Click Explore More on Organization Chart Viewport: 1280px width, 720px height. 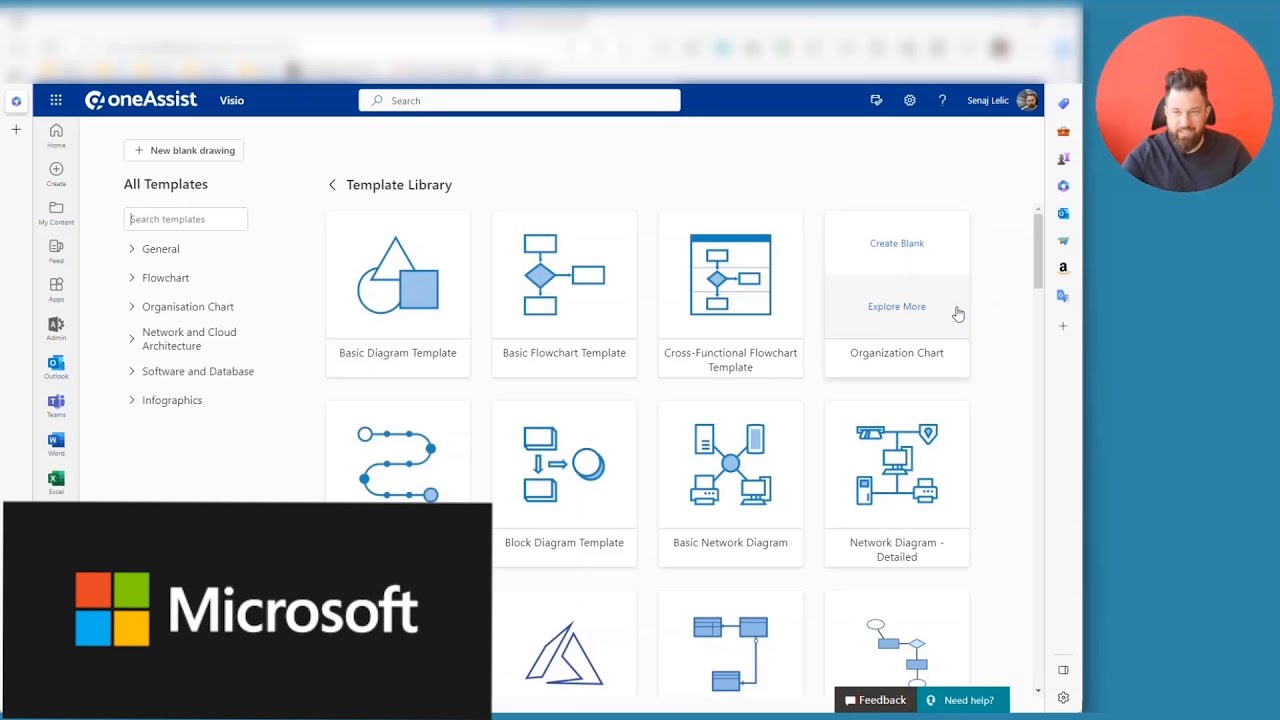pos(897,307)
